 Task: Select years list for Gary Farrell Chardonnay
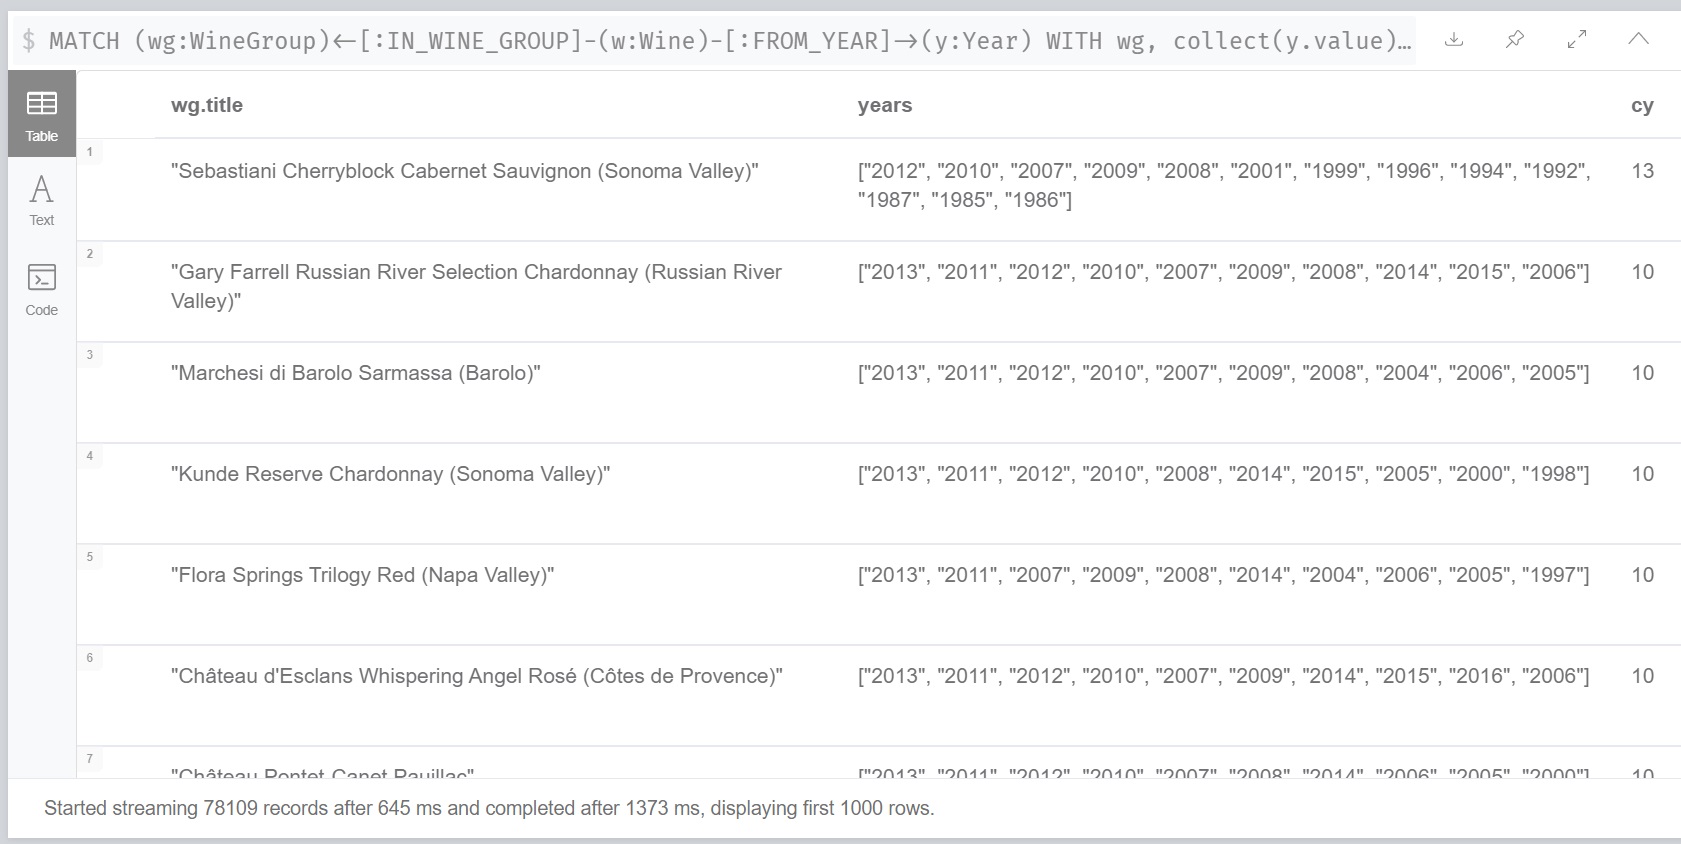[1223, 272]
